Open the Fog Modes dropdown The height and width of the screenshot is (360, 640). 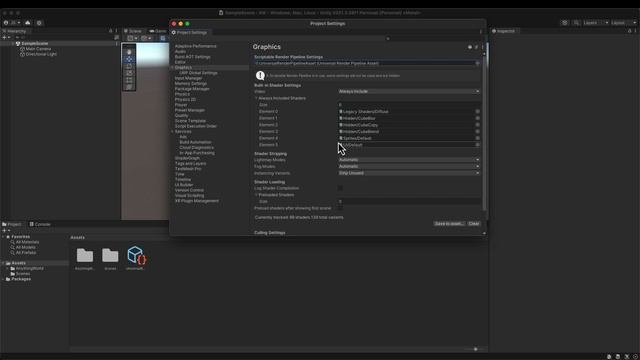click(409, 167)
